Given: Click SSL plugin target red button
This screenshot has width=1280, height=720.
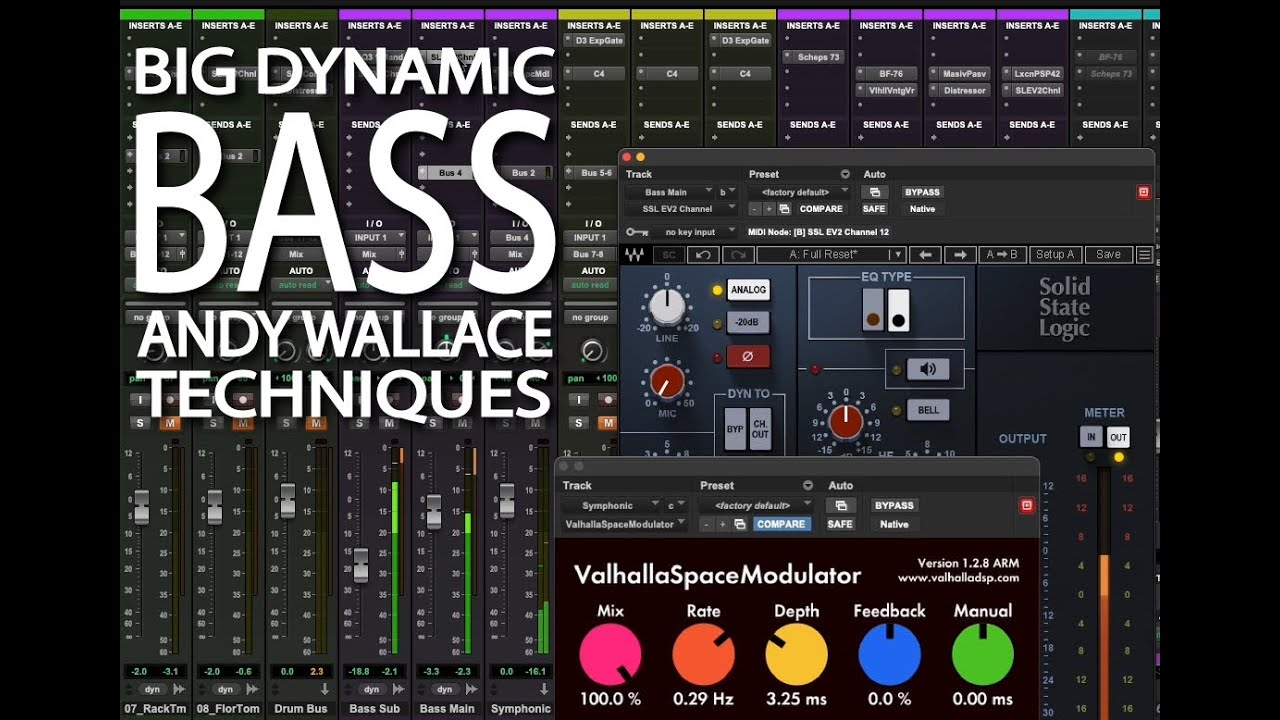Looking at the screenshot, I should coord(1144,192).
